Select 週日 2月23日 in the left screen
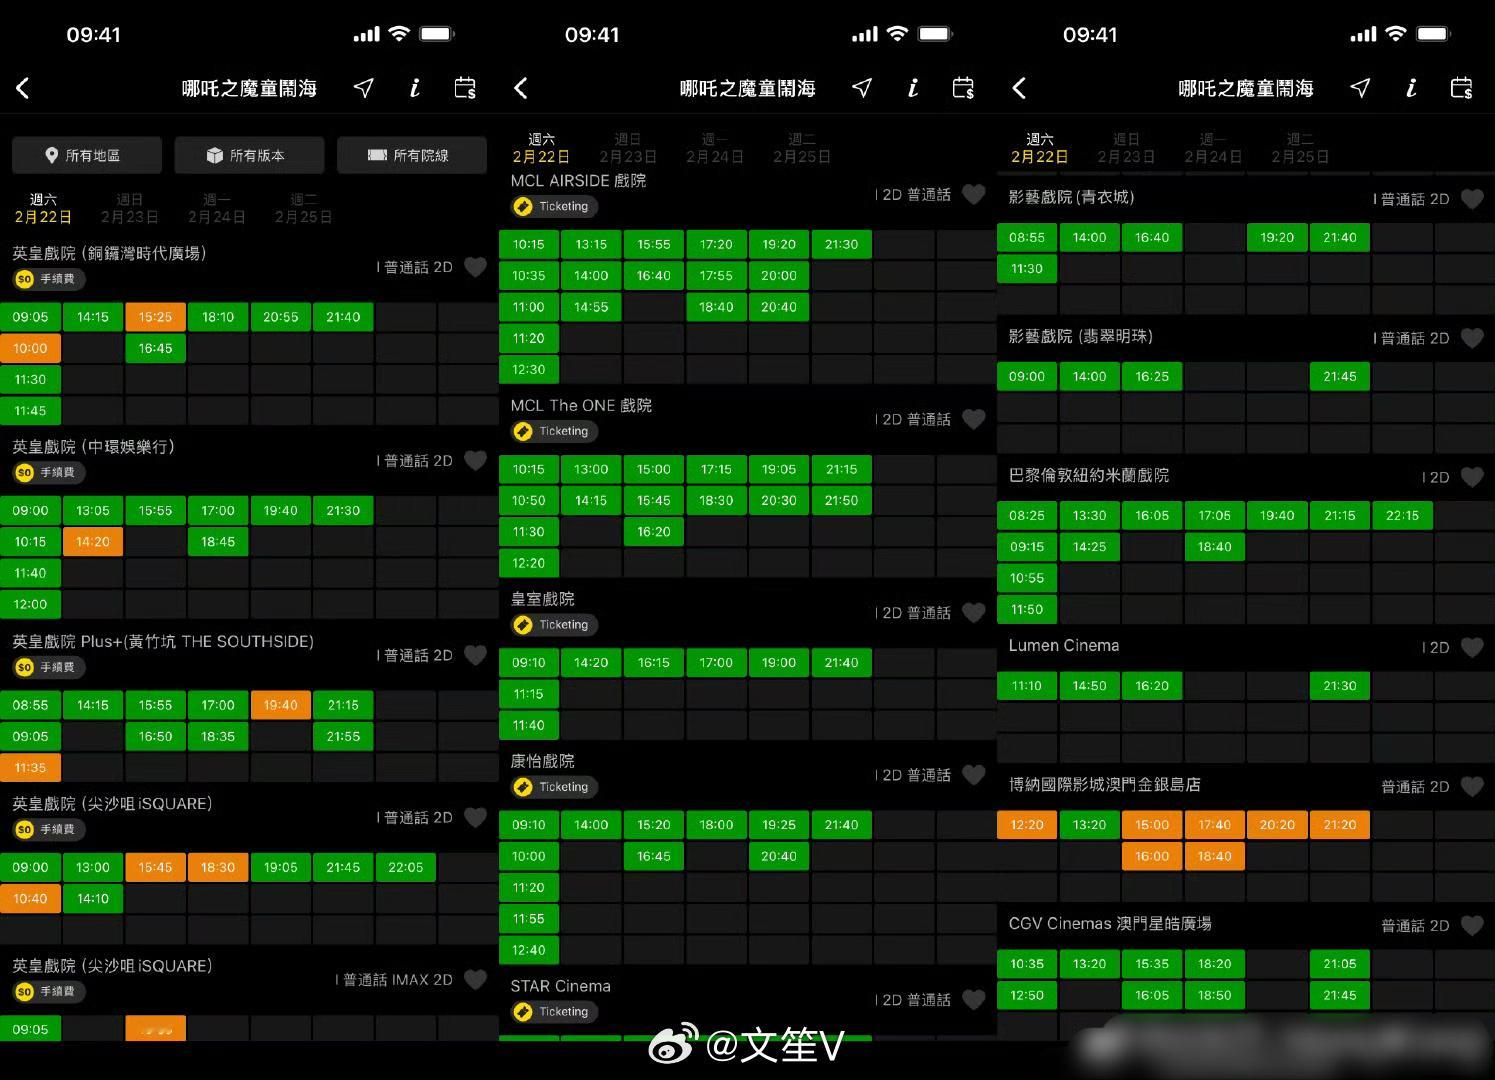This screenshot has width=1495, height=1080. point(130,208)
